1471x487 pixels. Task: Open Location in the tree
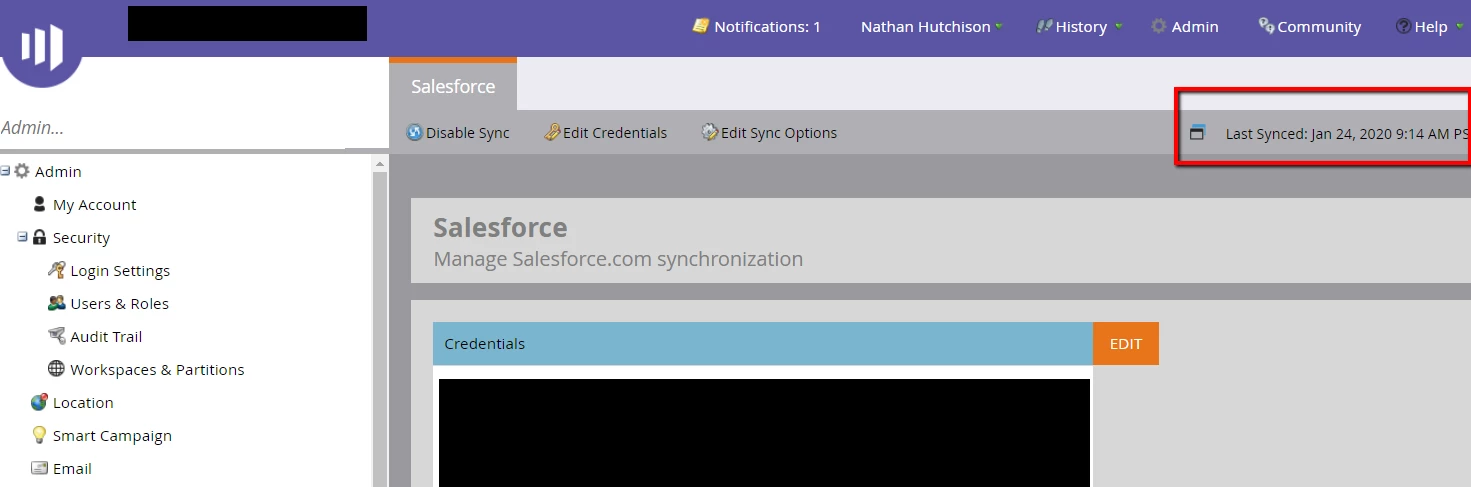83,402
